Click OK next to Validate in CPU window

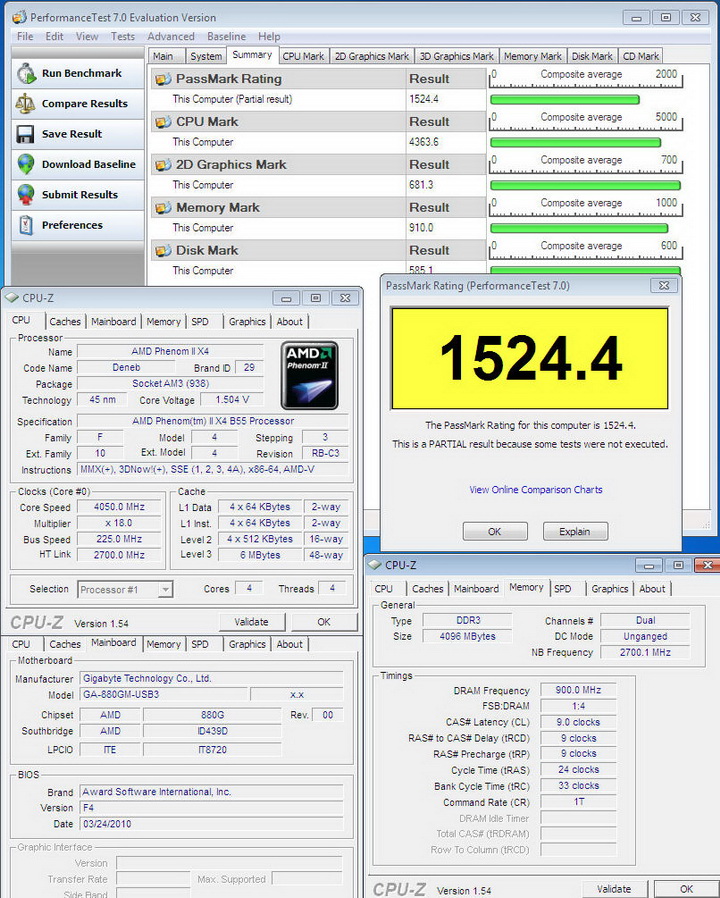coord(324,621)
